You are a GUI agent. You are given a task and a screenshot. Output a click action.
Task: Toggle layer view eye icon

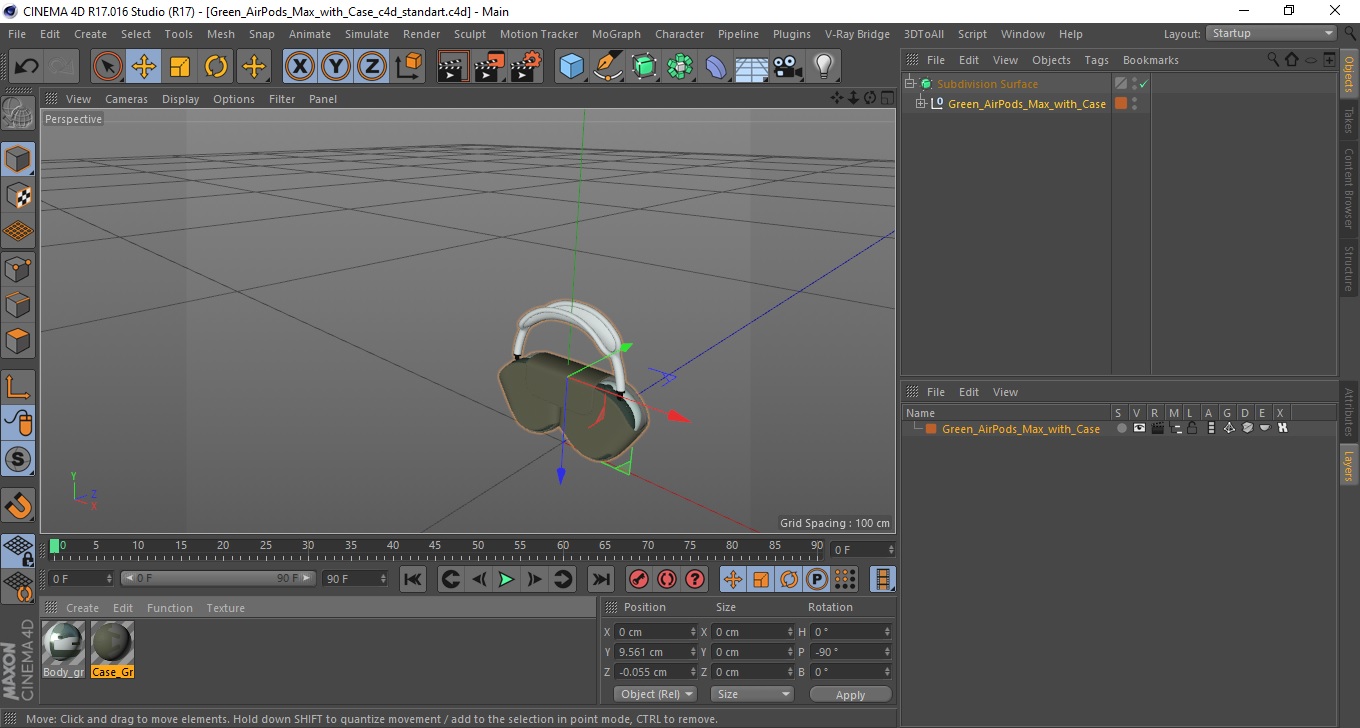1139,429
